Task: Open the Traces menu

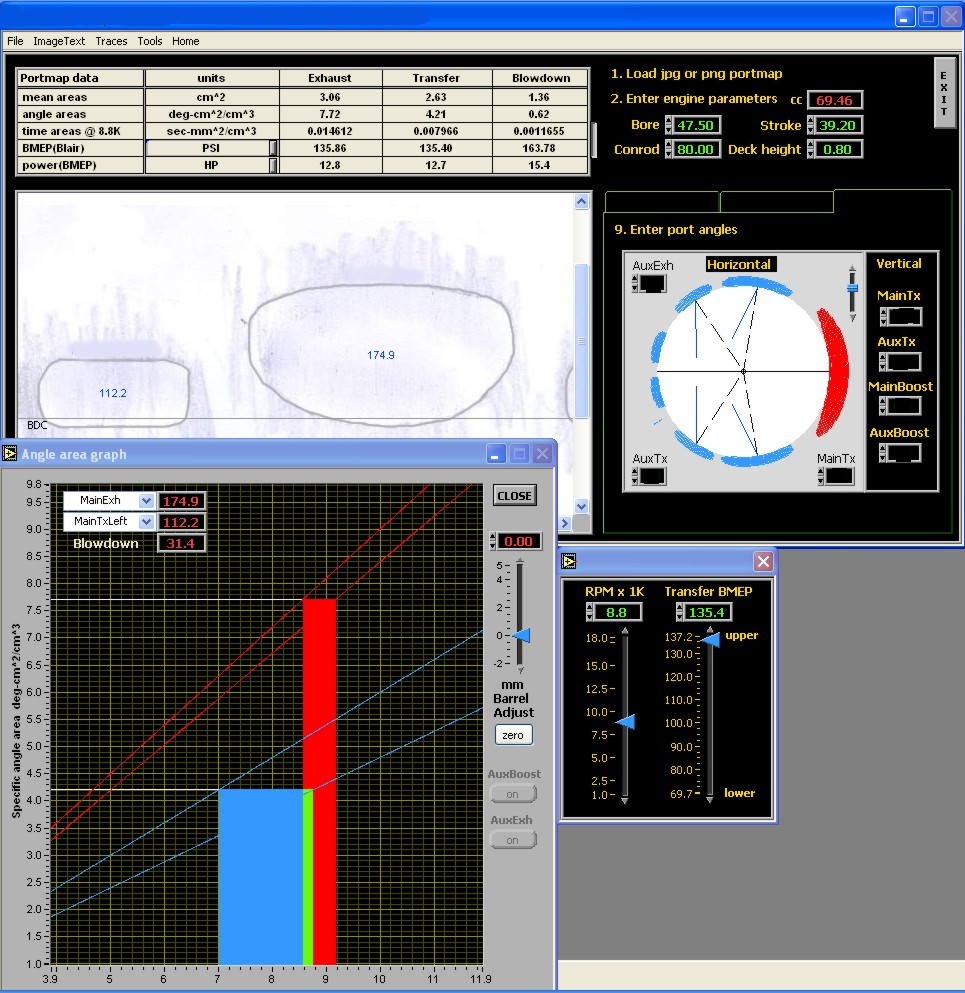Action: click(111, 41)
